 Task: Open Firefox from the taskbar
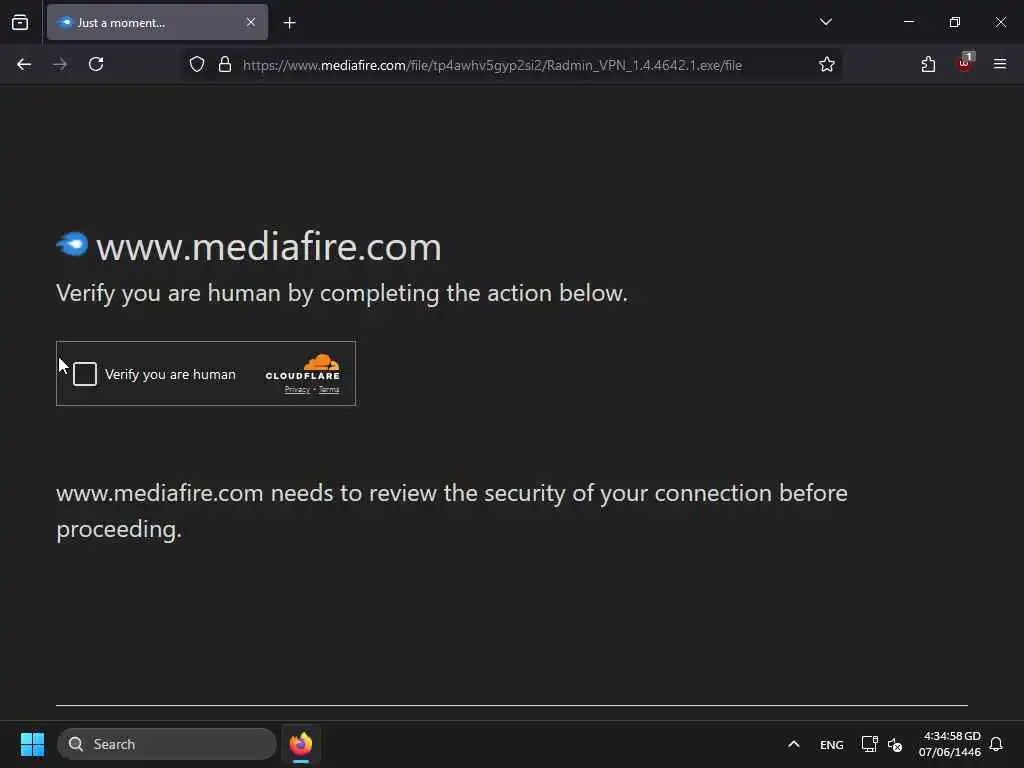301,744
